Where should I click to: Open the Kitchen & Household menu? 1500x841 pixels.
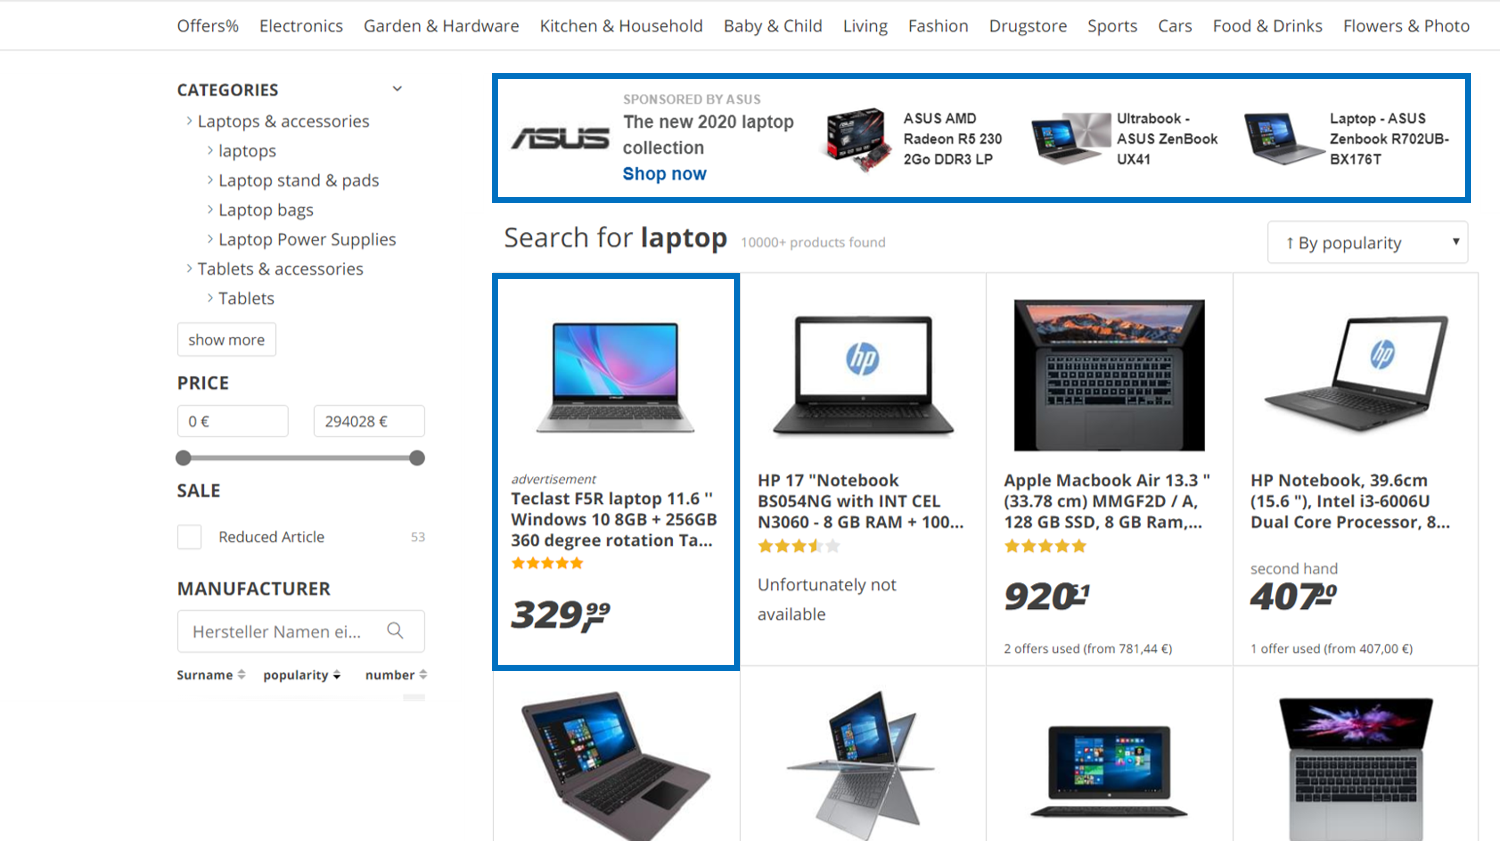[x=621, y=26]
